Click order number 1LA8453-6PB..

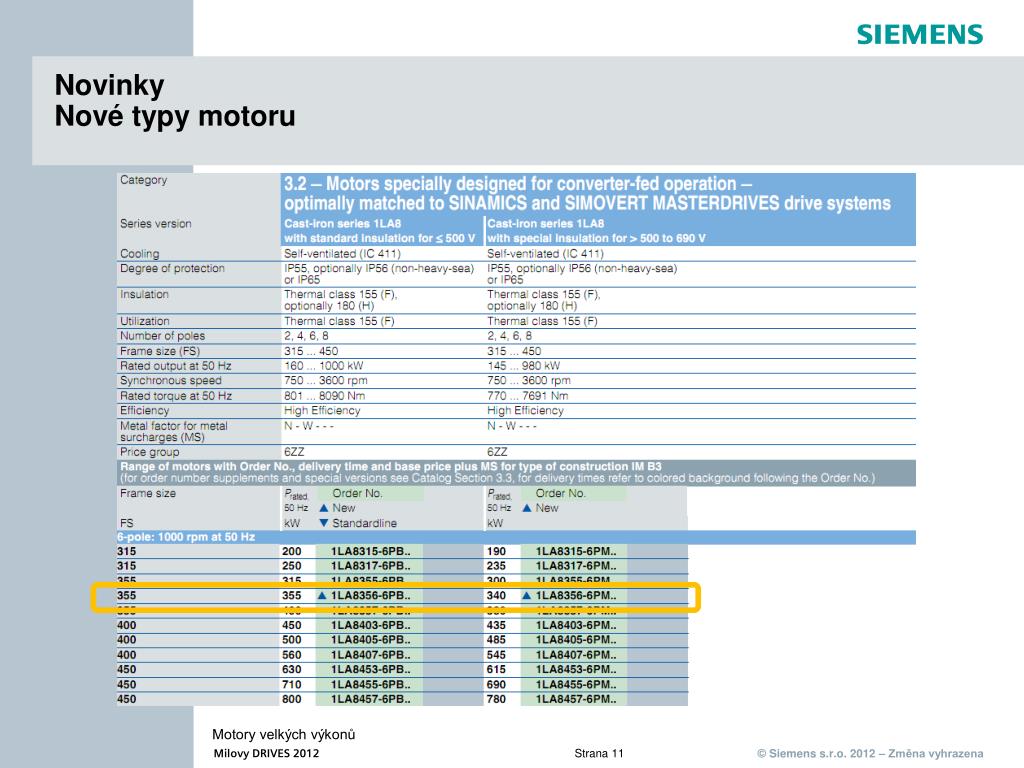(x=371, y=669)
